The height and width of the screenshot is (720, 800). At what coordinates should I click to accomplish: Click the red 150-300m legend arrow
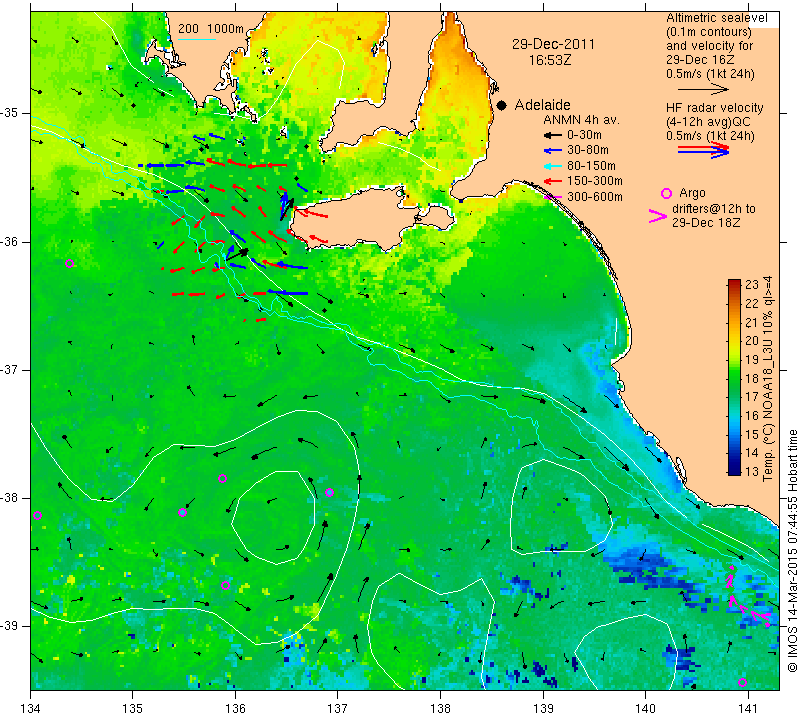point(552,181)
